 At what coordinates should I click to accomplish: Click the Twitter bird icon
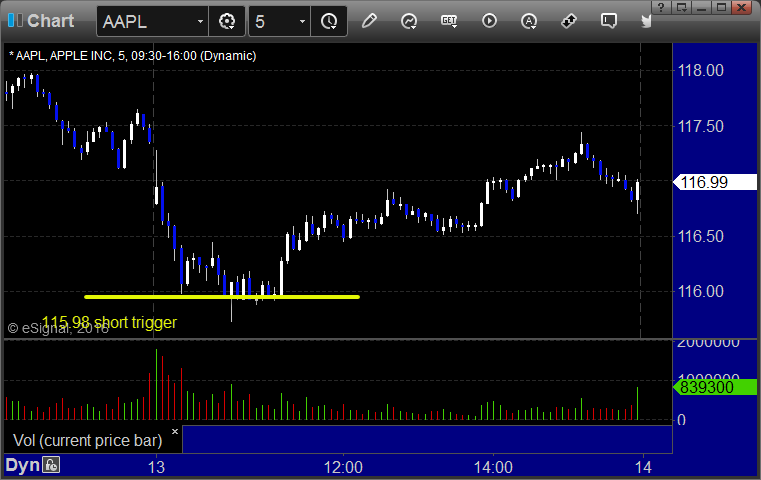coord(646,21)
